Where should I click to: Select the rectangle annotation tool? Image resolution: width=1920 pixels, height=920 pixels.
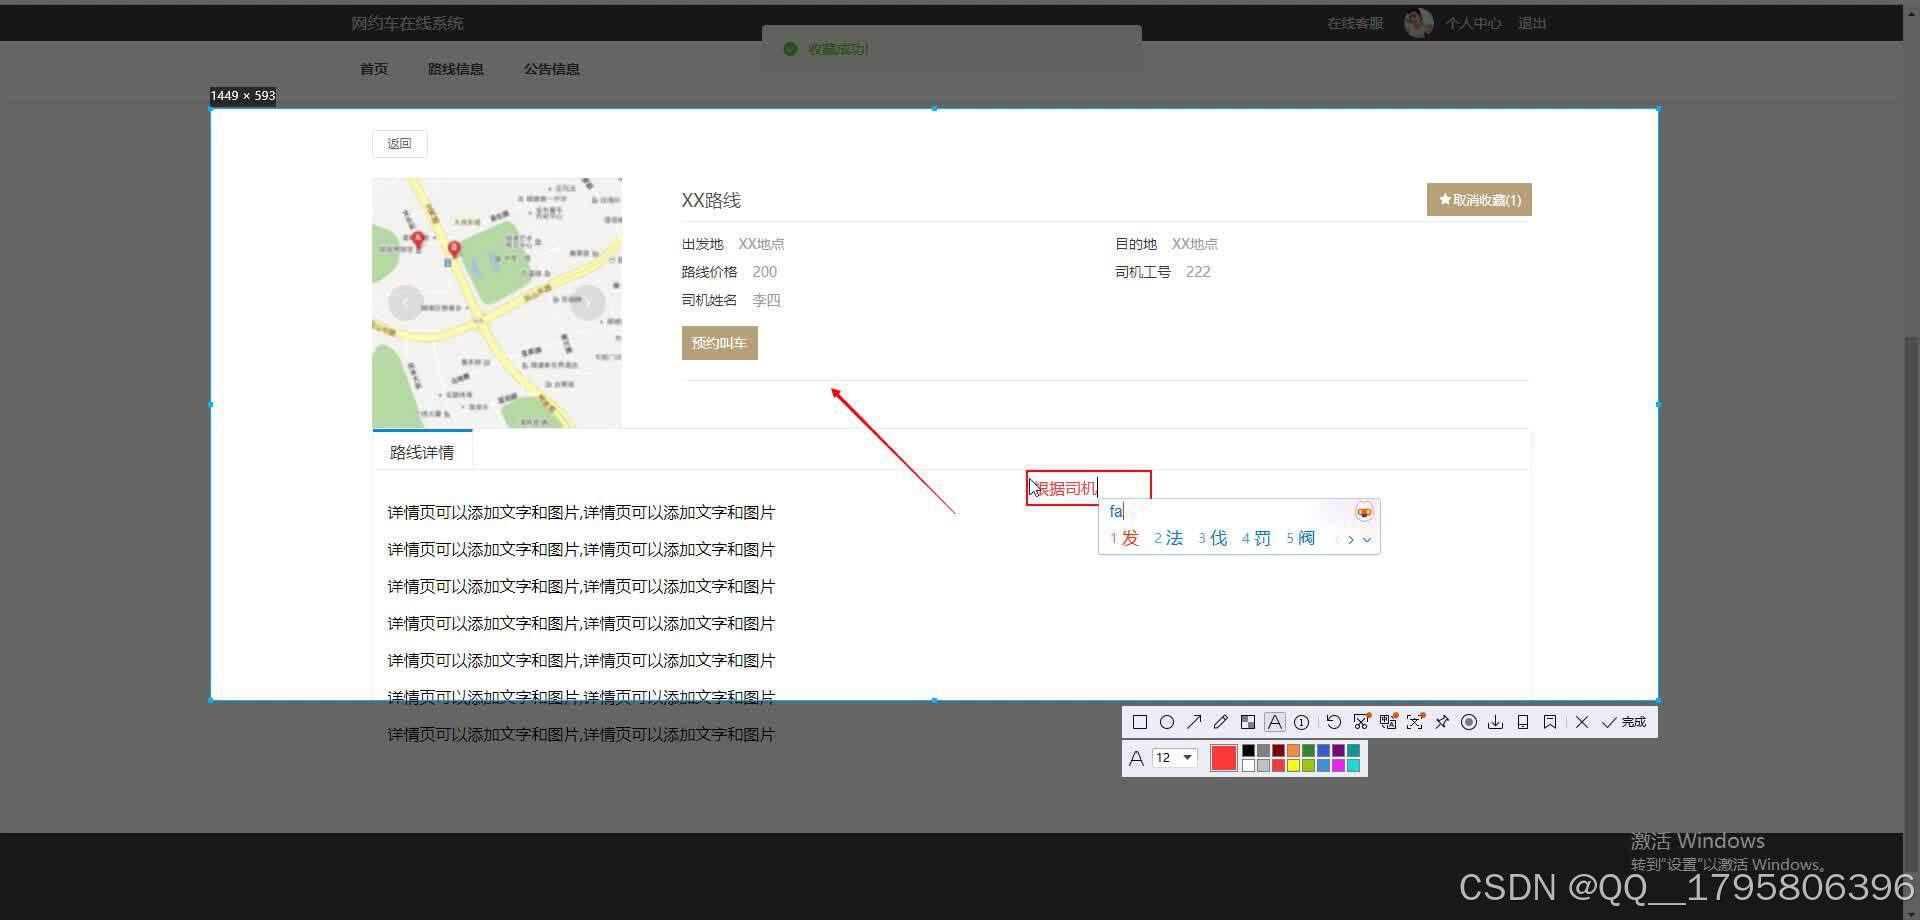click(x=1140, y=722)
